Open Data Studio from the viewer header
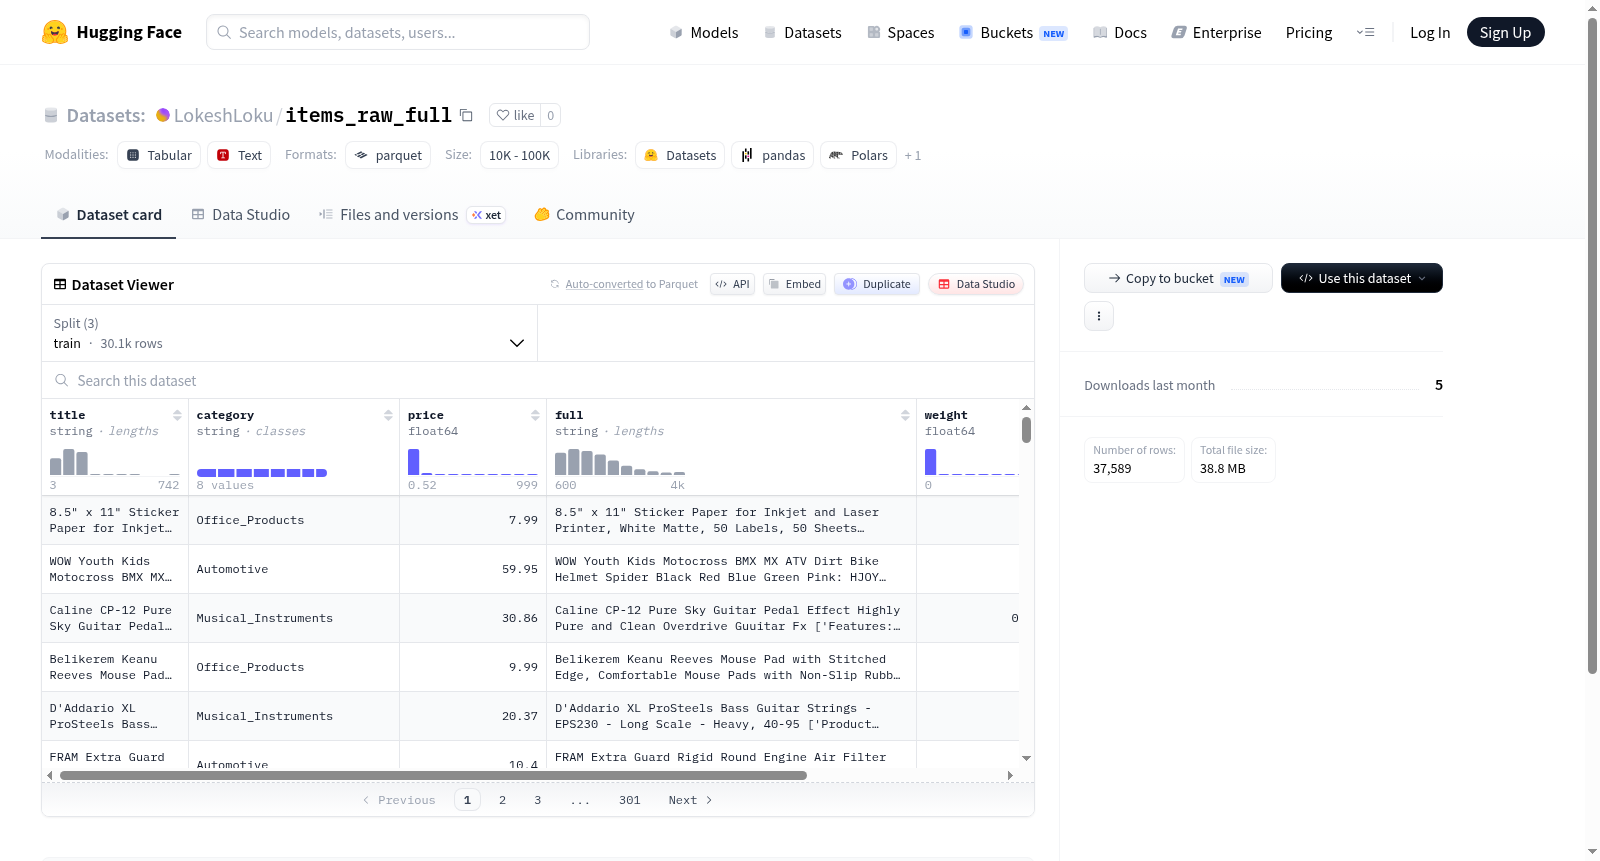Image resolution: width=1600 pixels, height=861 pixels. tap(976, 284)
